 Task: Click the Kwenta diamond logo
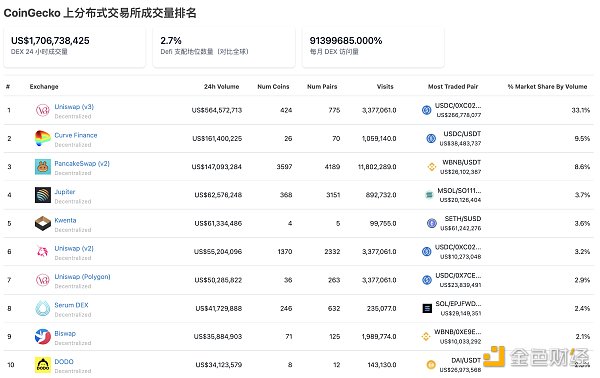tap(42, 223)
